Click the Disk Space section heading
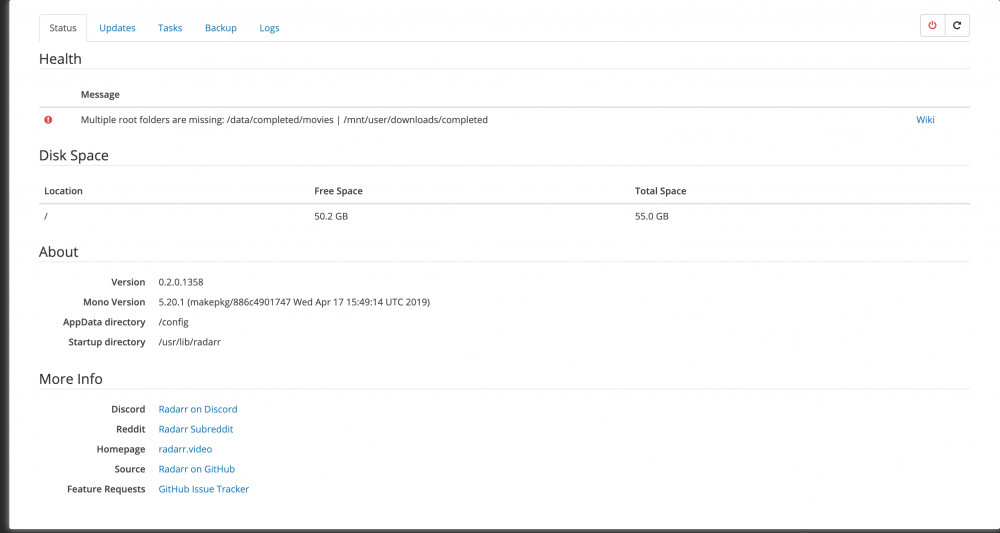The width and height of the screenshot is (1000, 533). point(74,156)
